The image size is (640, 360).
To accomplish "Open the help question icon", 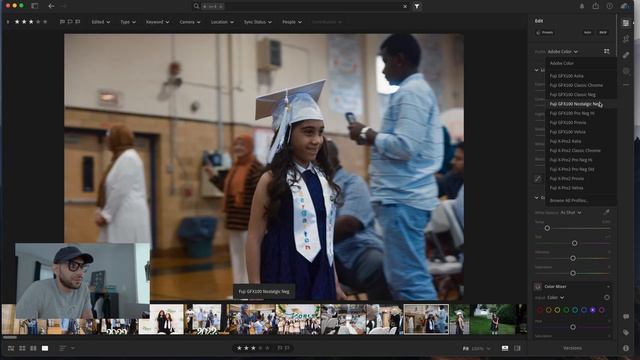I will 609,6.
